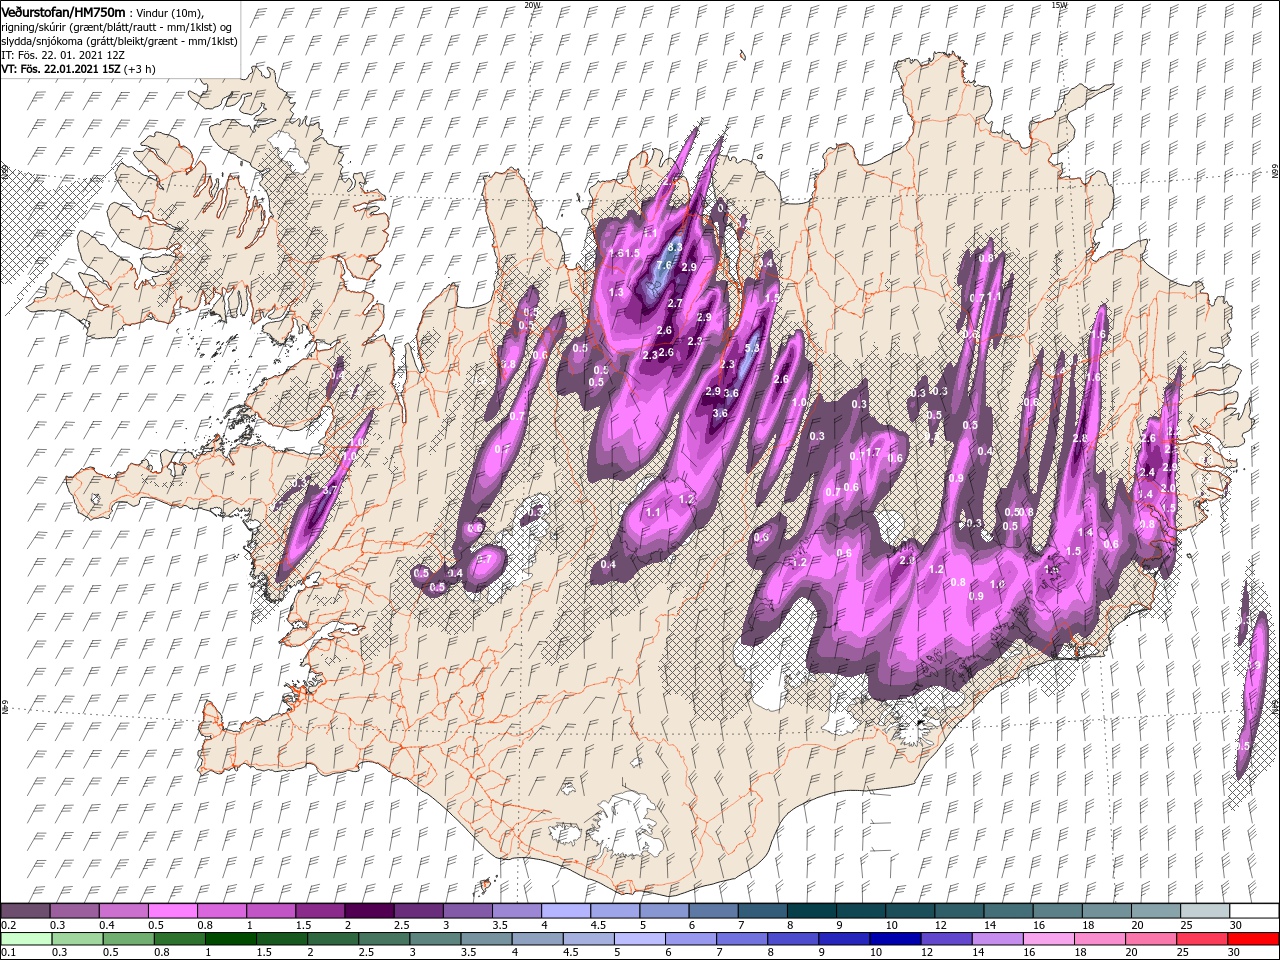Click the '20W' longitude label
The width and height of the screenshot is (1280, 960).
[532, 5]
